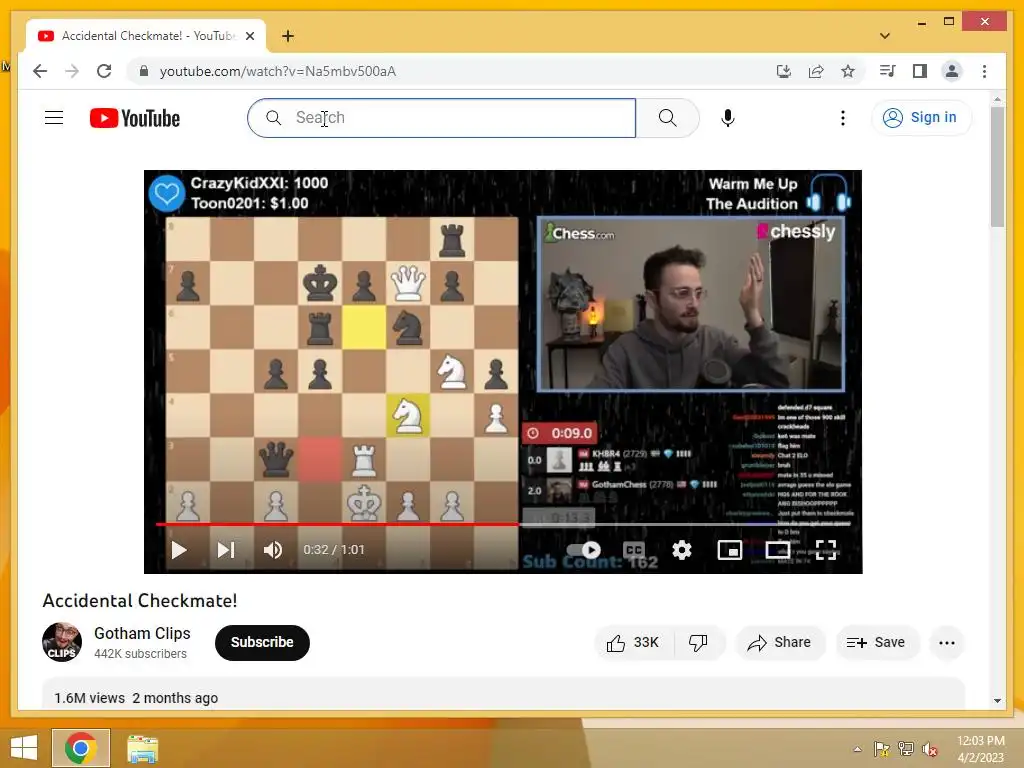Image resolution: width=1024 pixels, height=768 pixels.
Task: Open the Windows Start menu
Action: [24, 748]
